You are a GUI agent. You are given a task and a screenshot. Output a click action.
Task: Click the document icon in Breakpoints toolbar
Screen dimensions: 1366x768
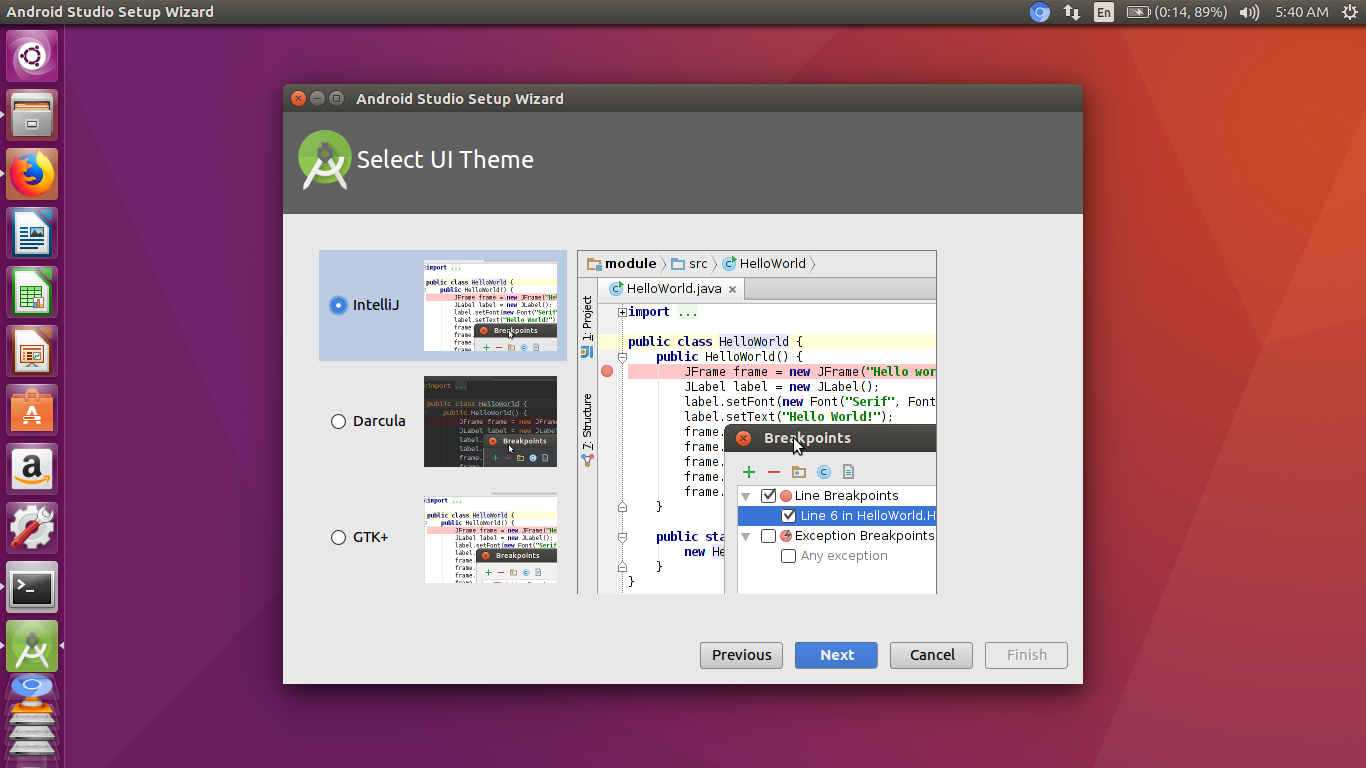pos(848,472)
